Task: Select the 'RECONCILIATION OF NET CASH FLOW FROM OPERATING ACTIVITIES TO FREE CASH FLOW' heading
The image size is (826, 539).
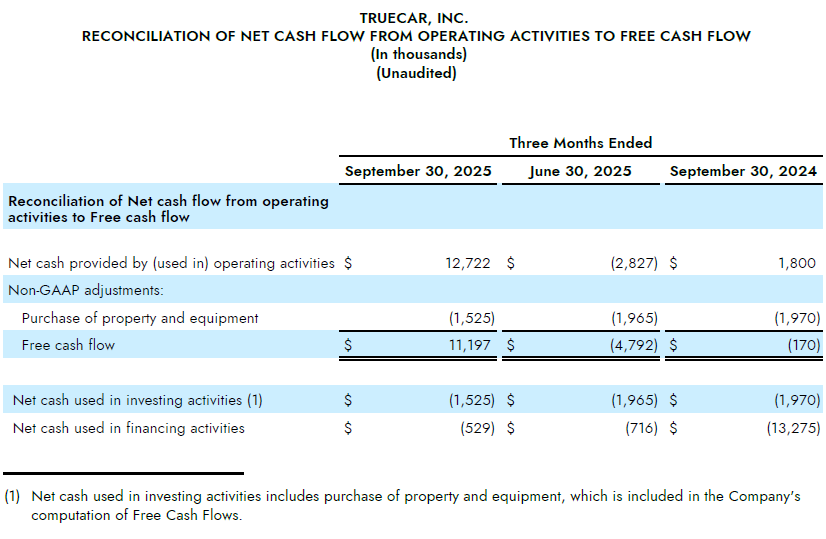Action: tap(416, 36)
